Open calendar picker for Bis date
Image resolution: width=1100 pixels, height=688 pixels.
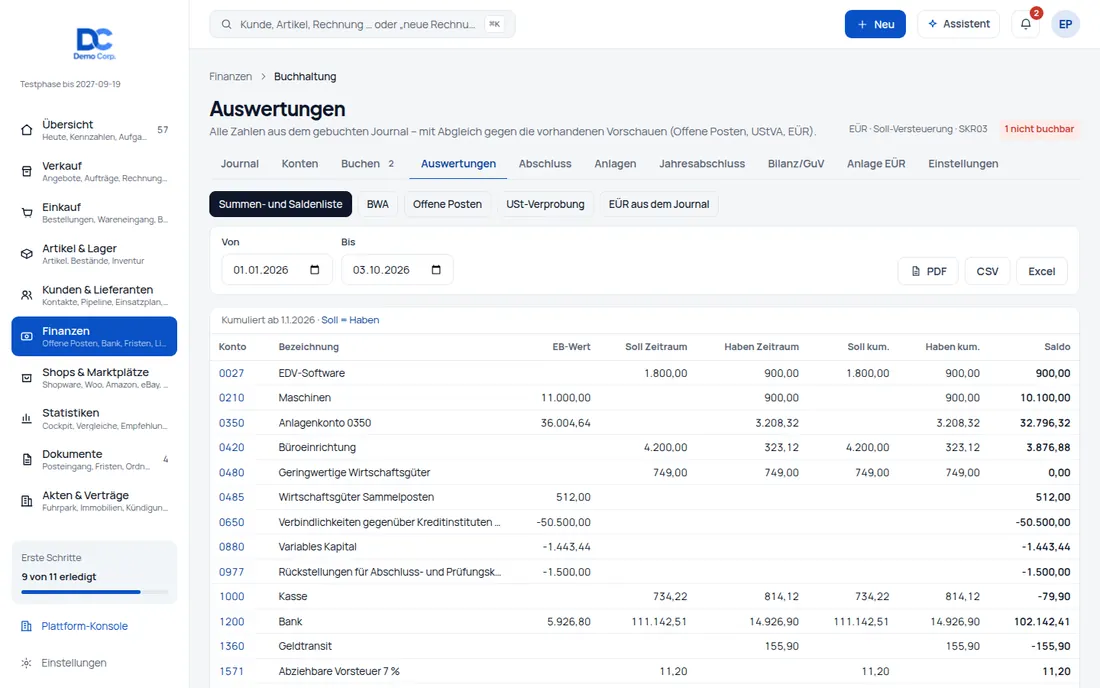click(436, 270)
